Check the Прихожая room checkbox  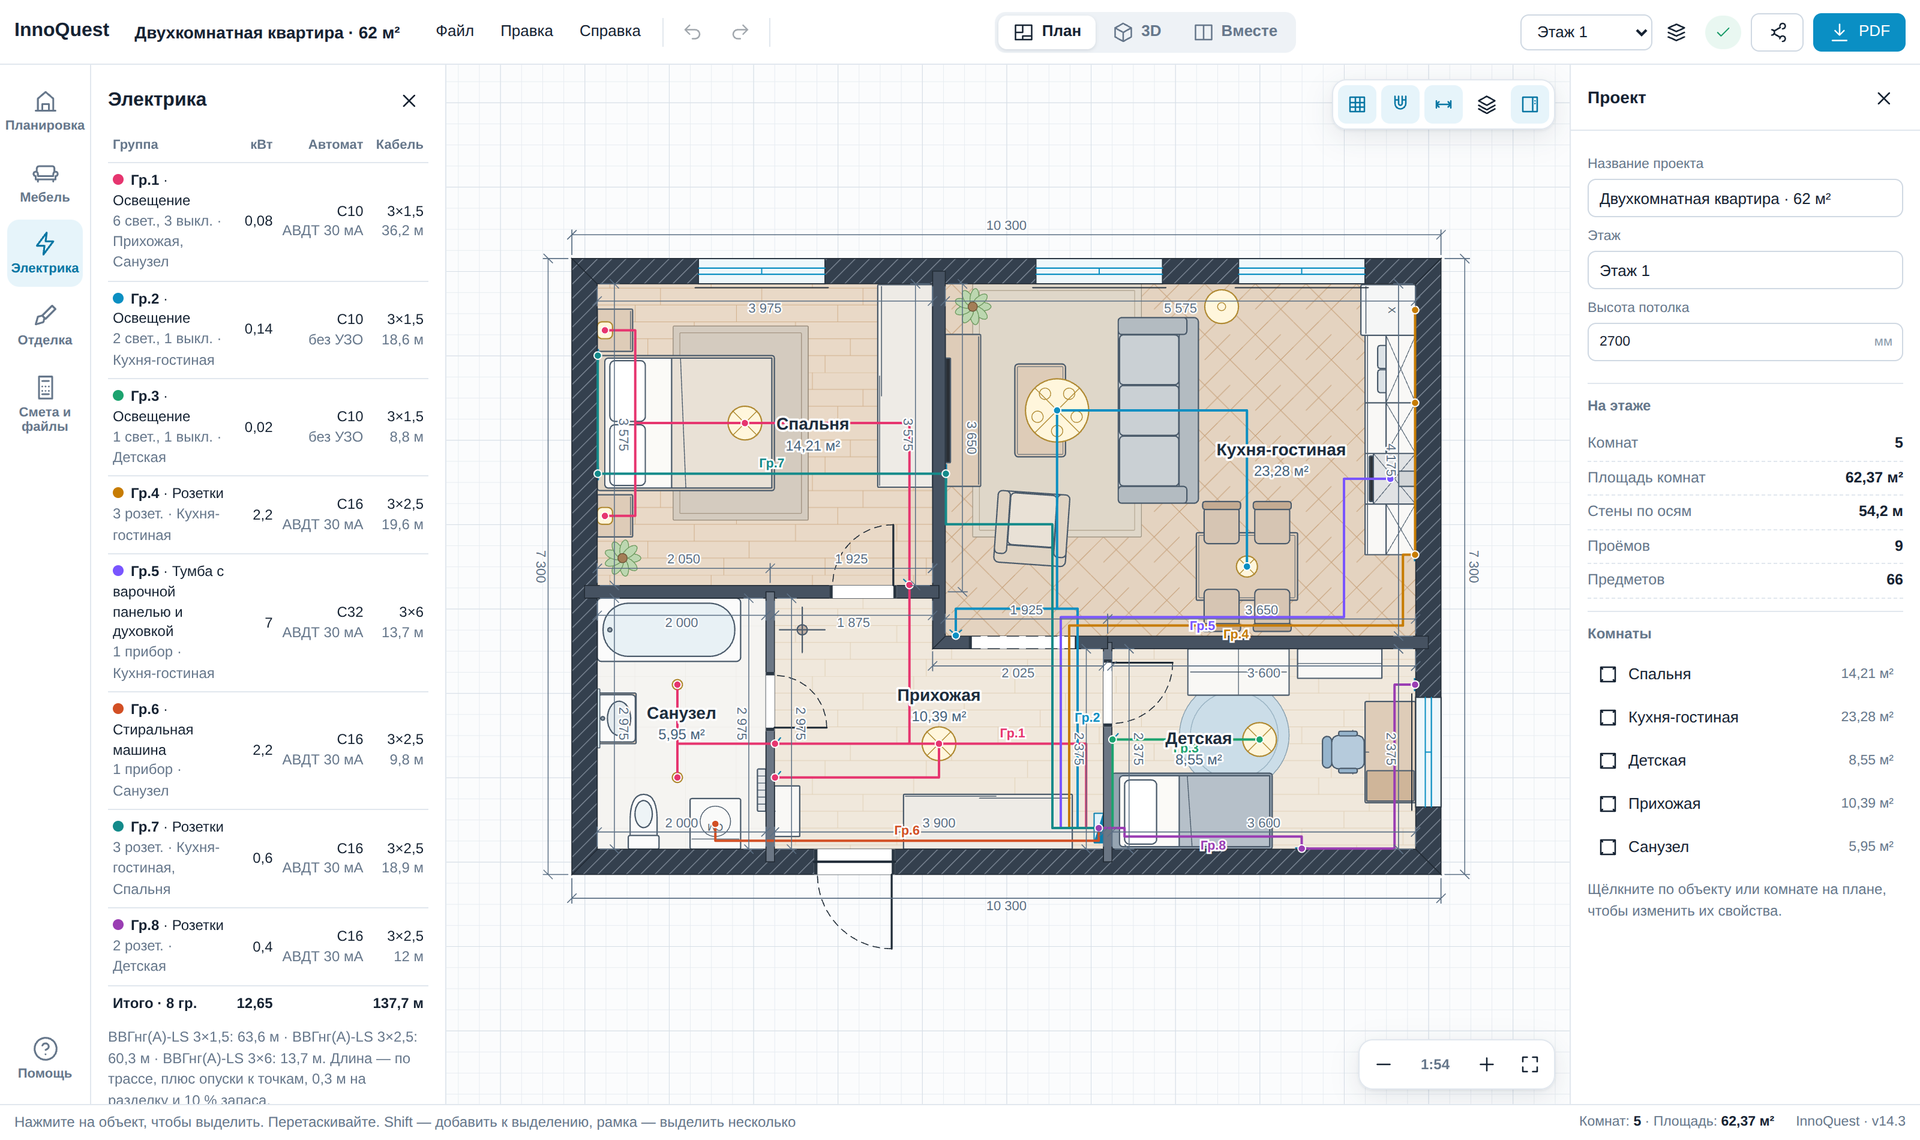point(1608,804)
